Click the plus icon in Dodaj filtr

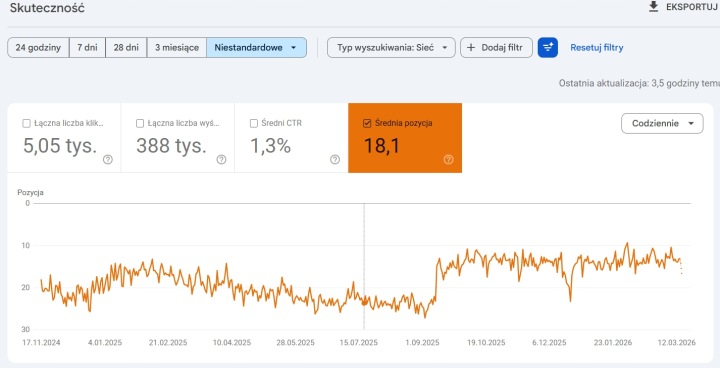(x=471, y=47)
